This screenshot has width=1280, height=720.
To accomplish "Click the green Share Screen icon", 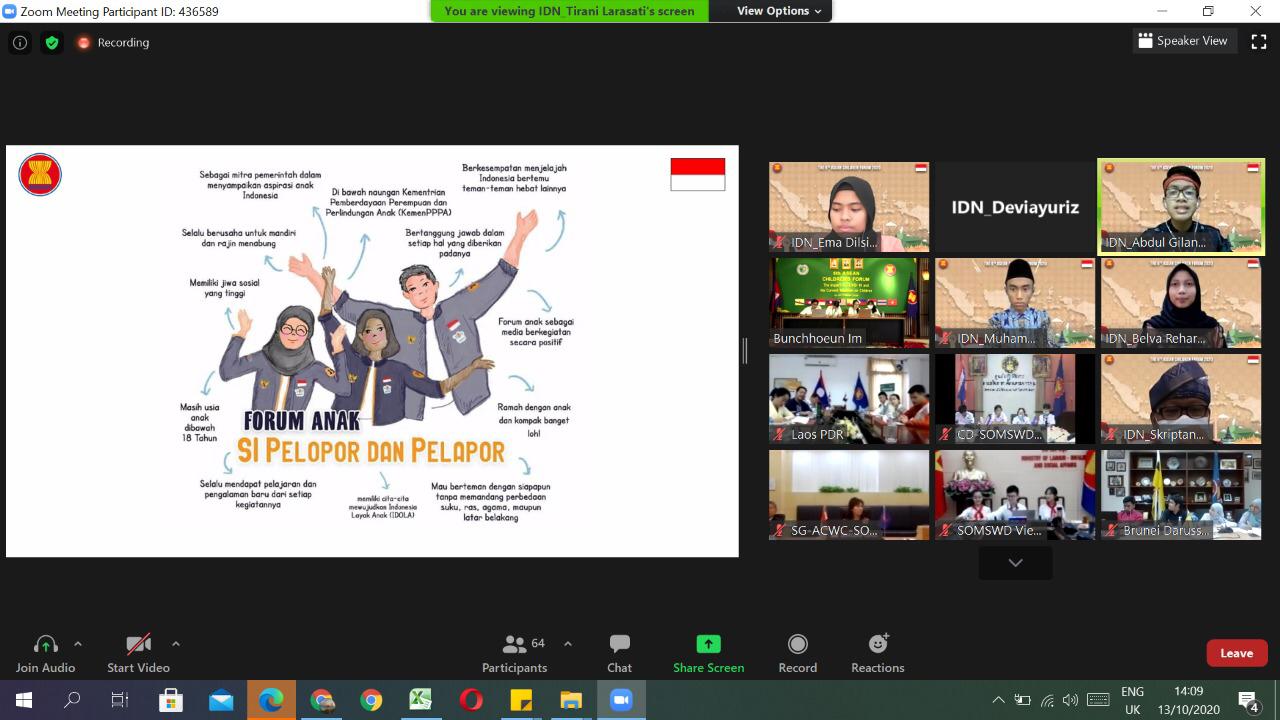I will click(x=708, y=644).
